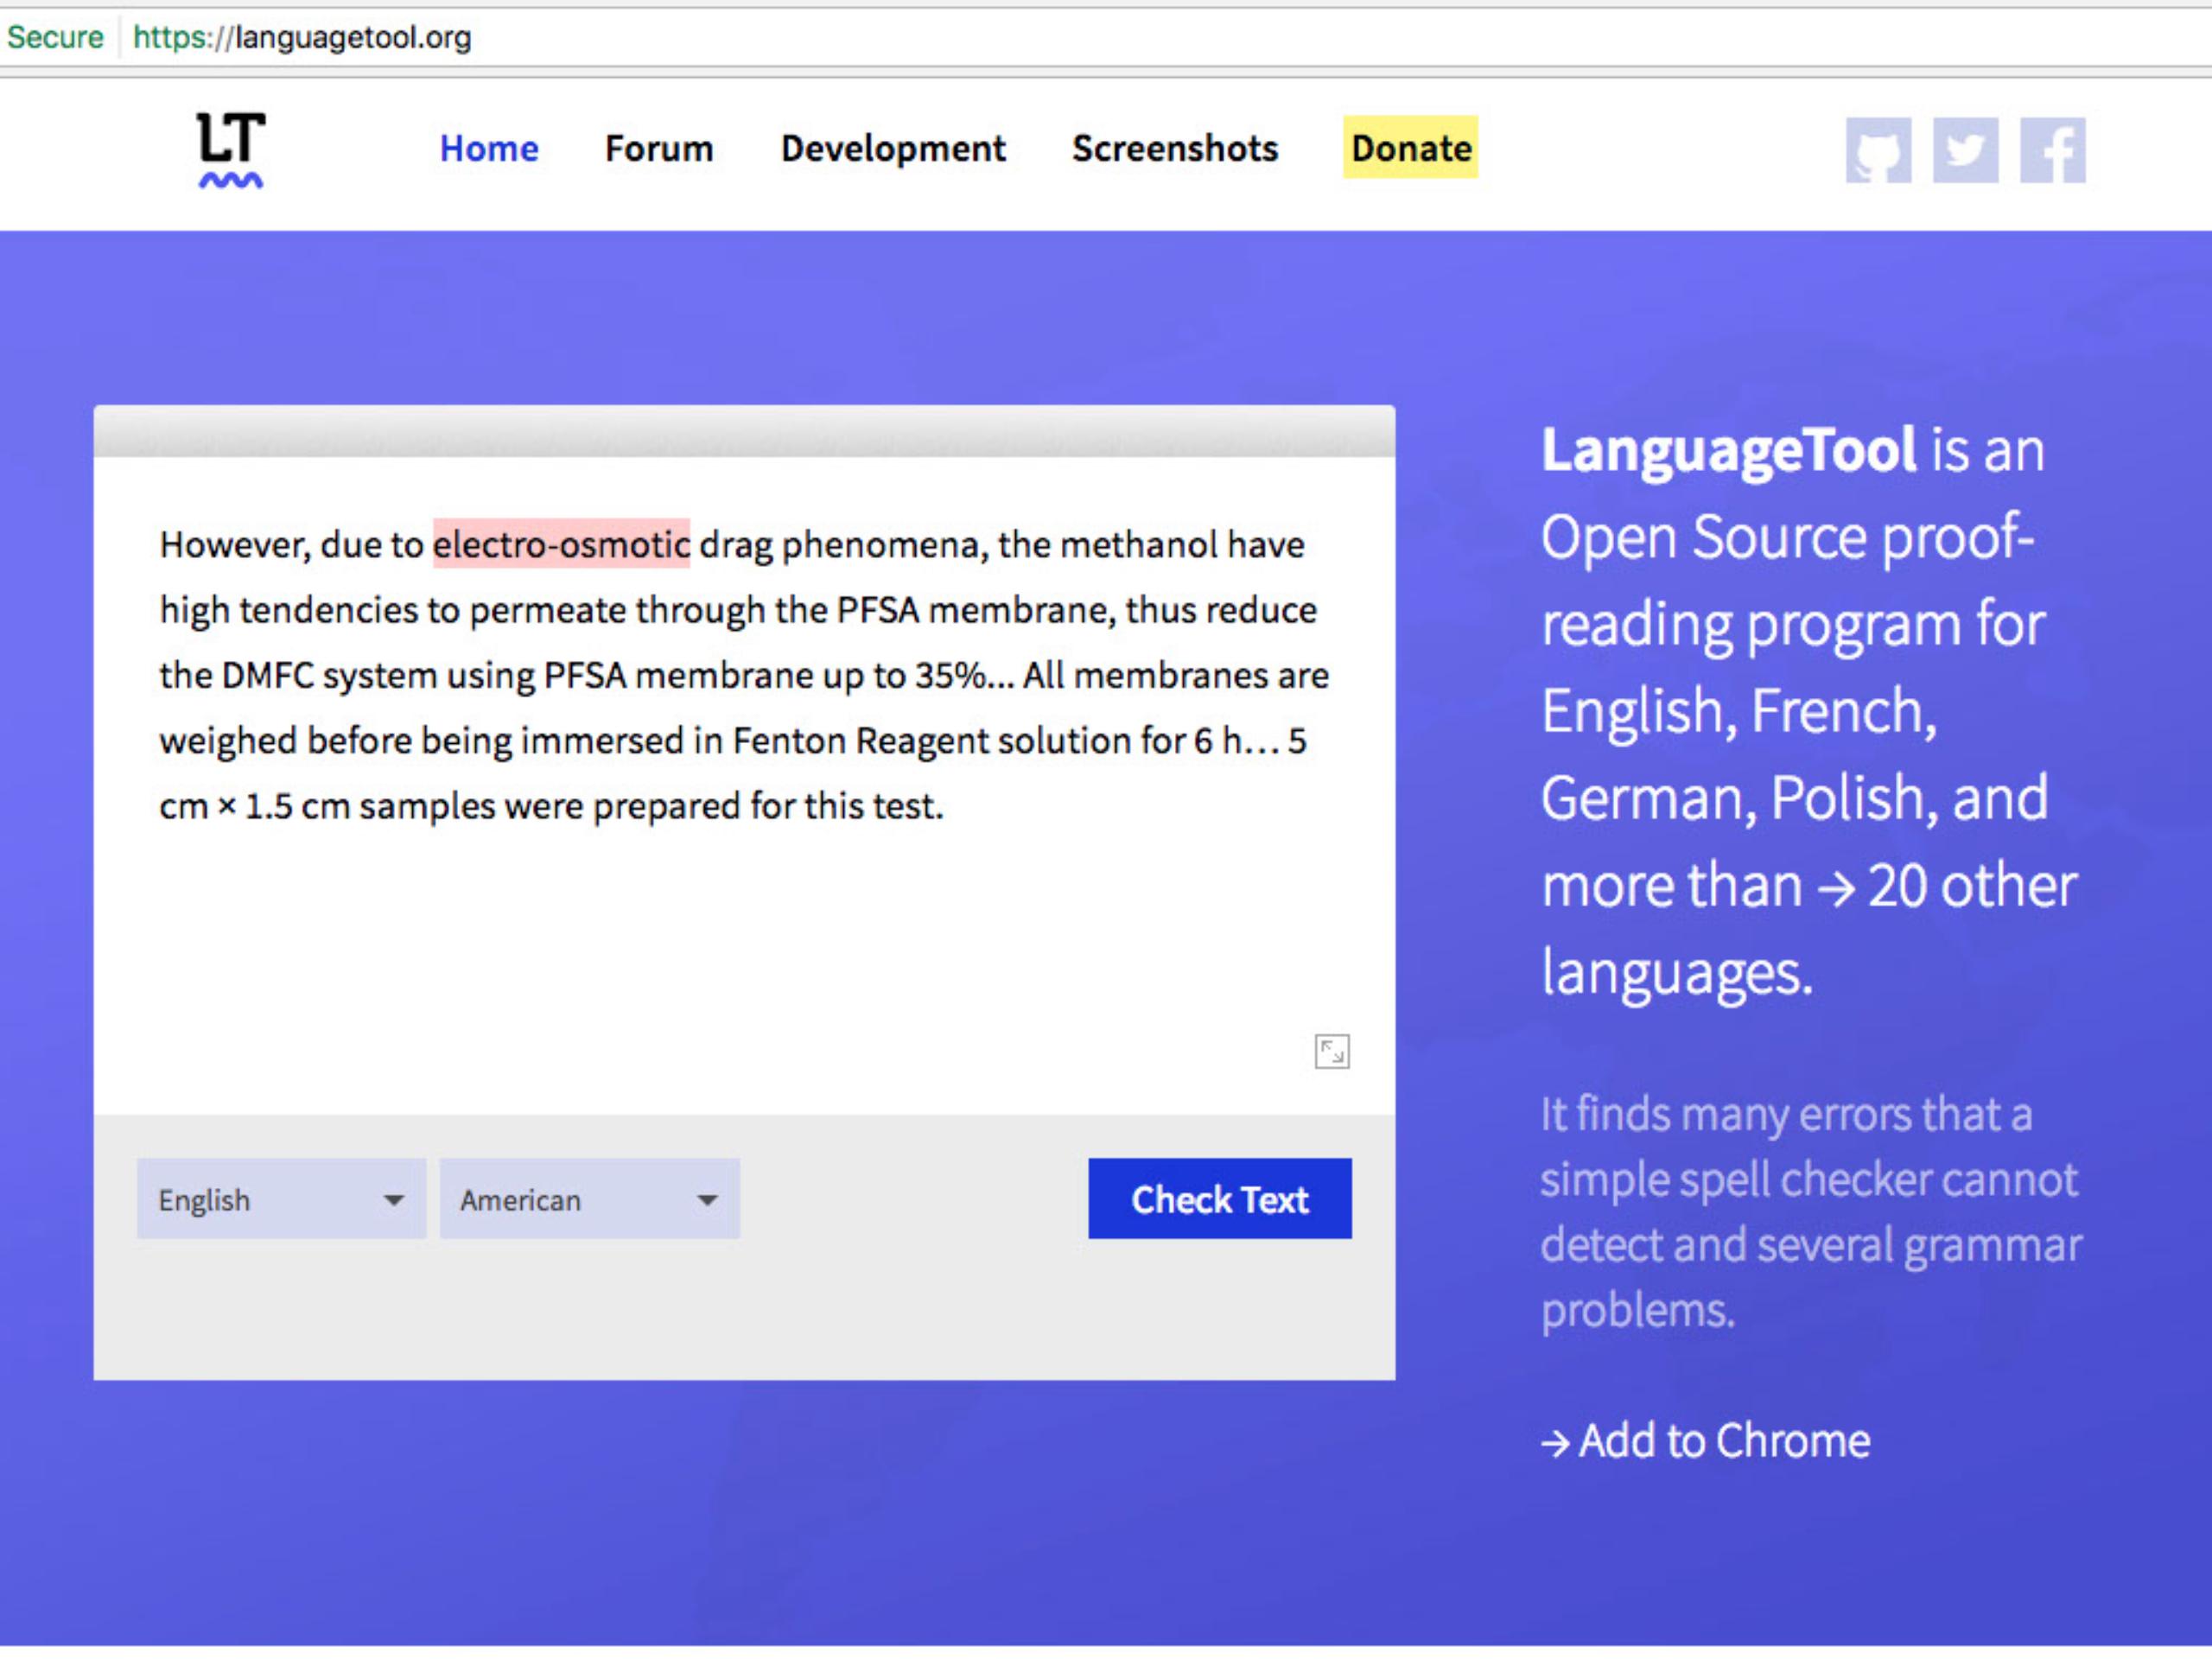
Task: Click the yellow Donate button
Action: tap(1410, 148)
